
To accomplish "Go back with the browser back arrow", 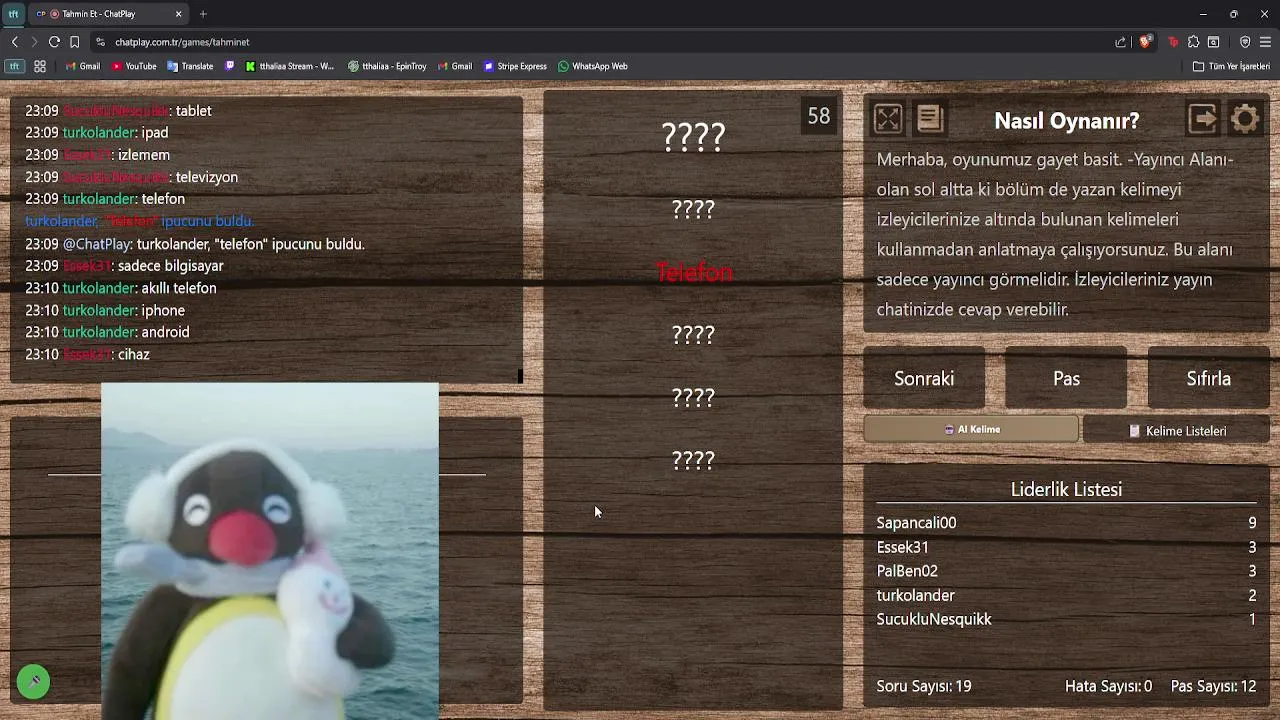I will tap(14, 42).
